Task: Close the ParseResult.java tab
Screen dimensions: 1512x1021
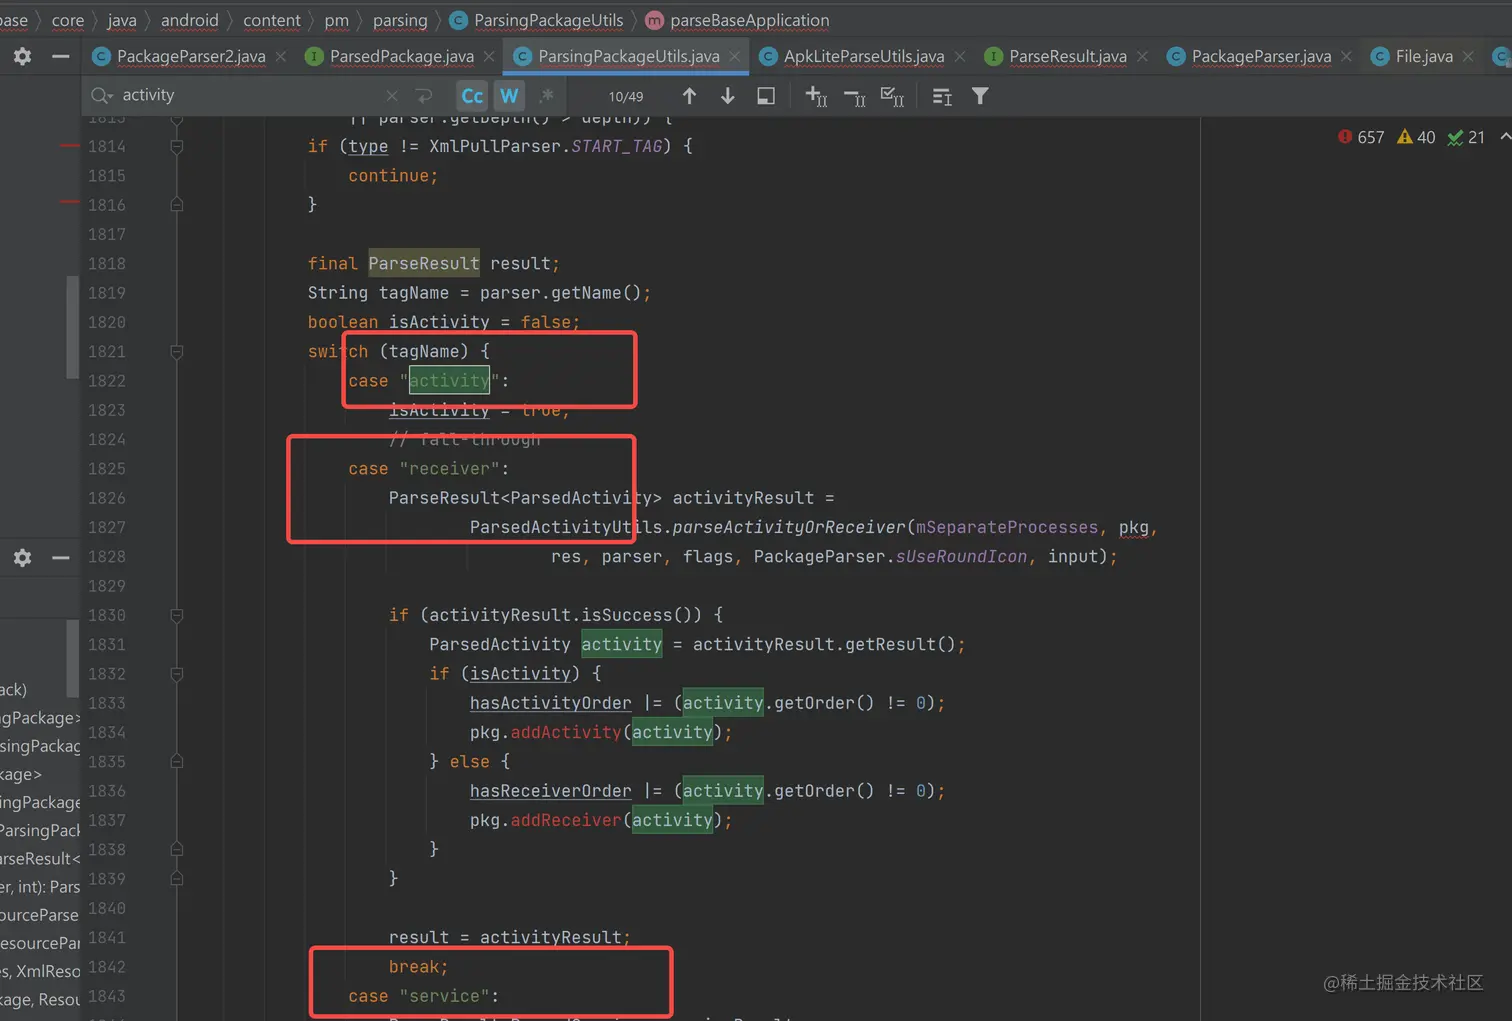Action: pyautogui.click(x=1142, y=57)
